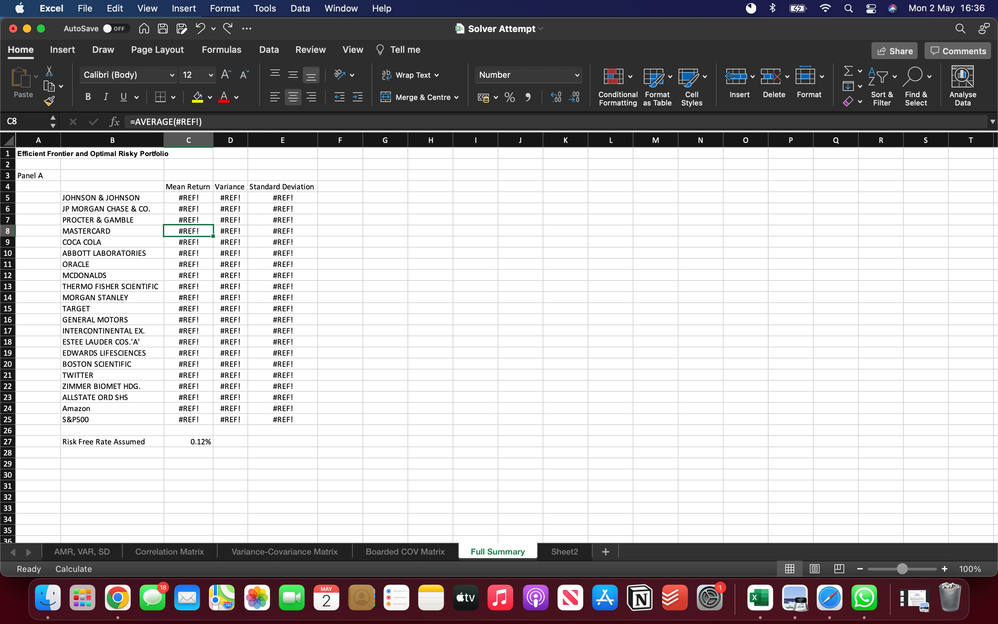The image size is (998, 624).
Task: Switch to Normal view in status bar
Action: (x=789, y=569)
